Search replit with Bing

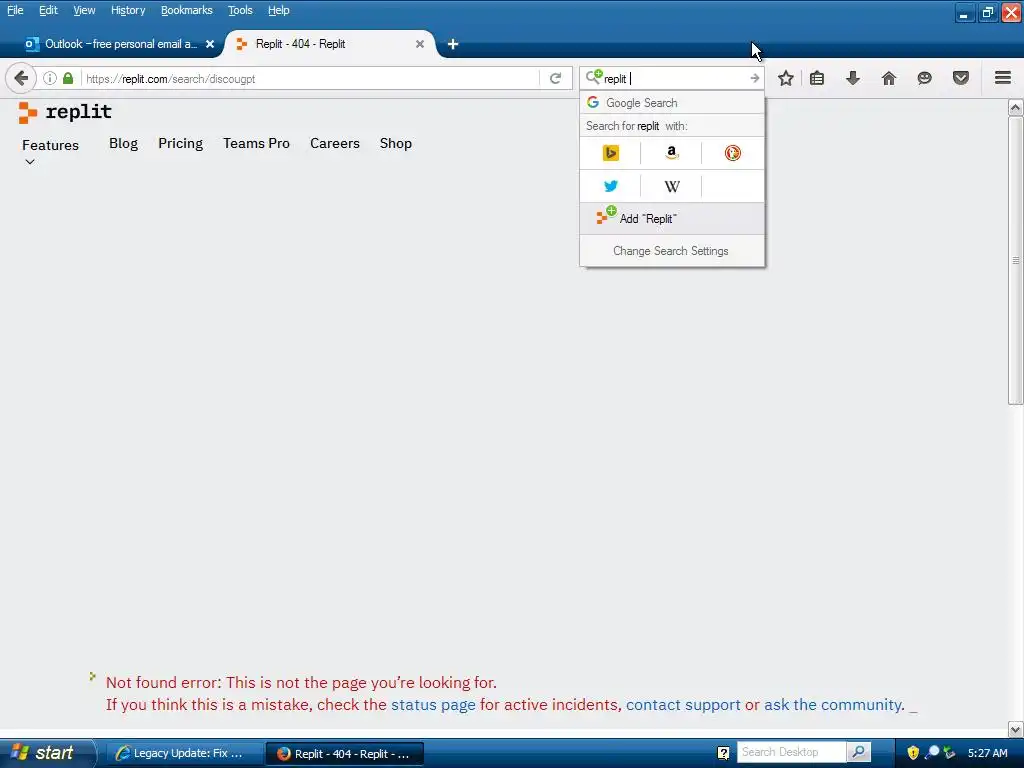click(611, 153)
